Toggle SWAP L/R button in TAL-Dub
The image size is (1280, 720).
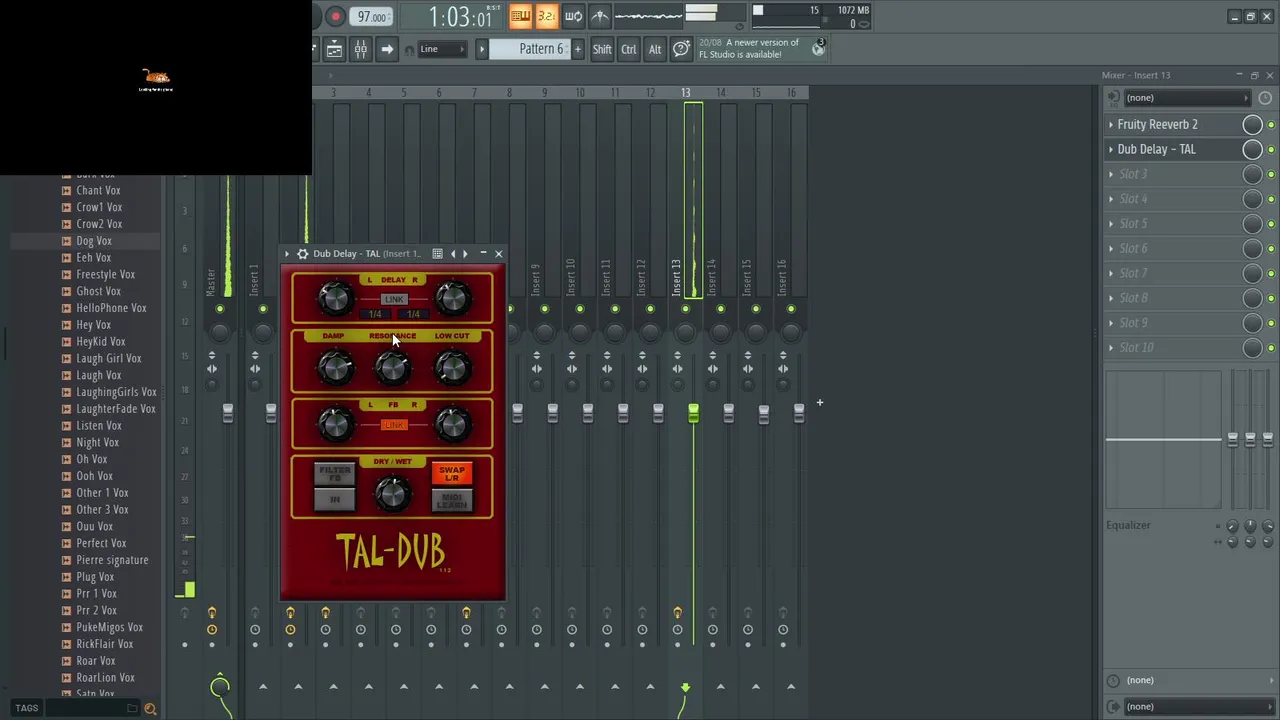click(452, 473)
